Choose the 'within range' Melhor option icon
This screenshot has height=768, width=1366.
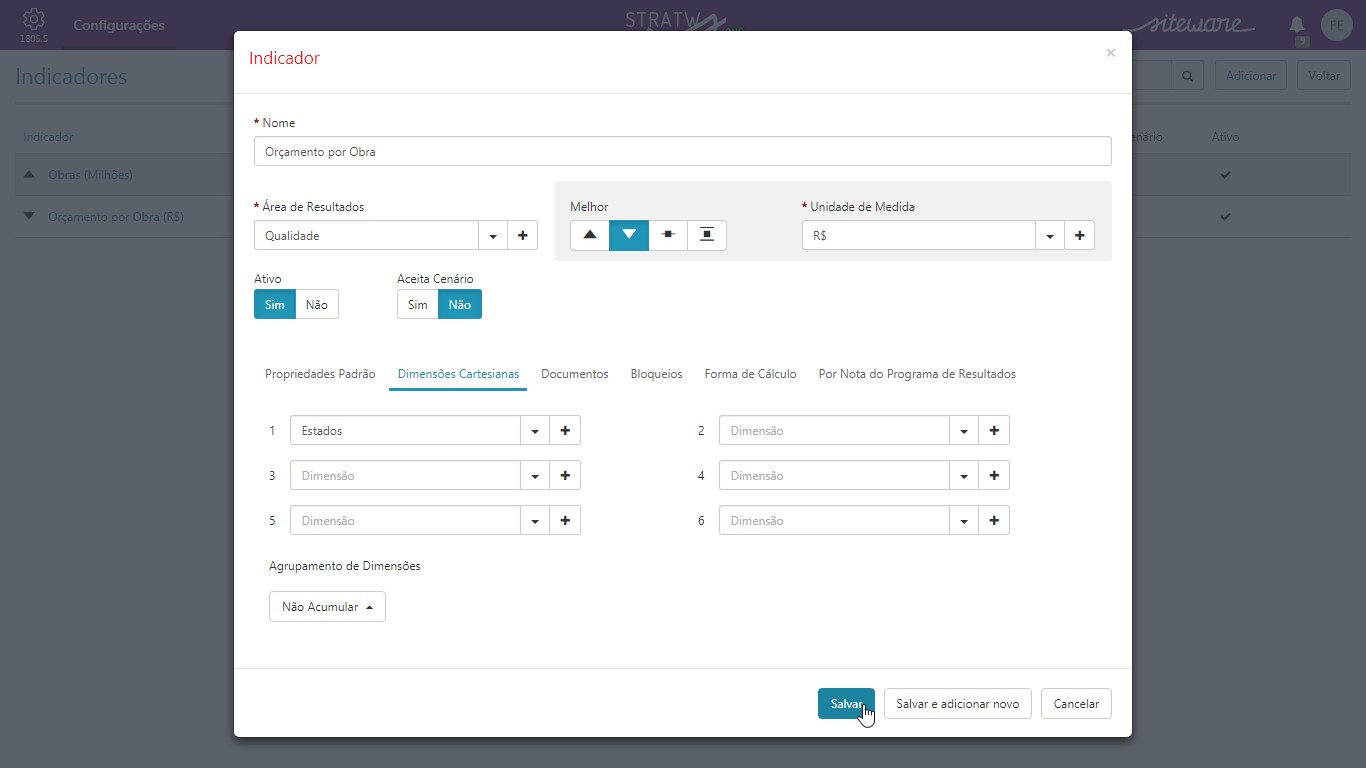click(x=707, y=235)
